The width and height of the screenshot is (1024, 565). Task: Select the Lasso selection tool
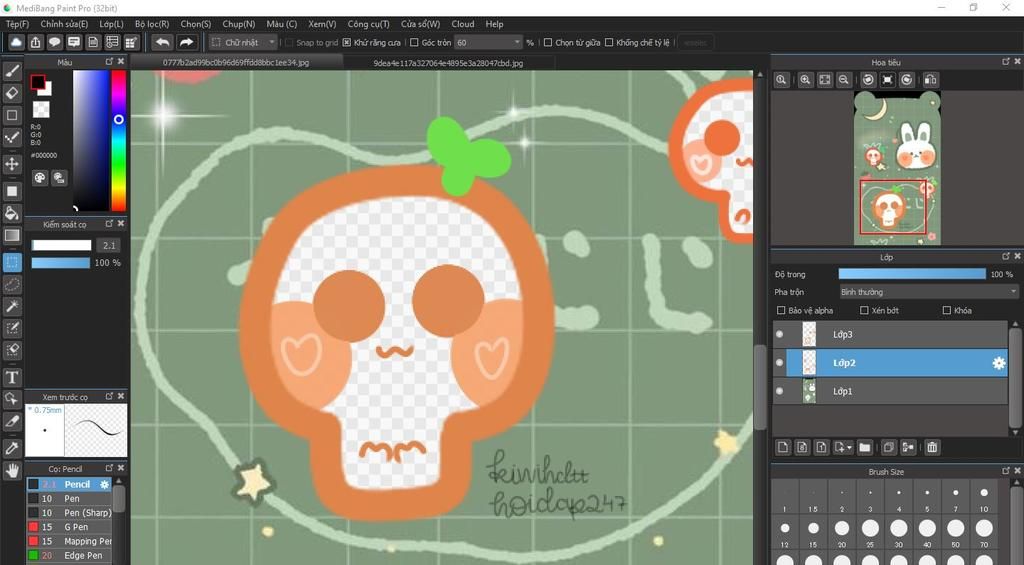click(x=12, y=285)
